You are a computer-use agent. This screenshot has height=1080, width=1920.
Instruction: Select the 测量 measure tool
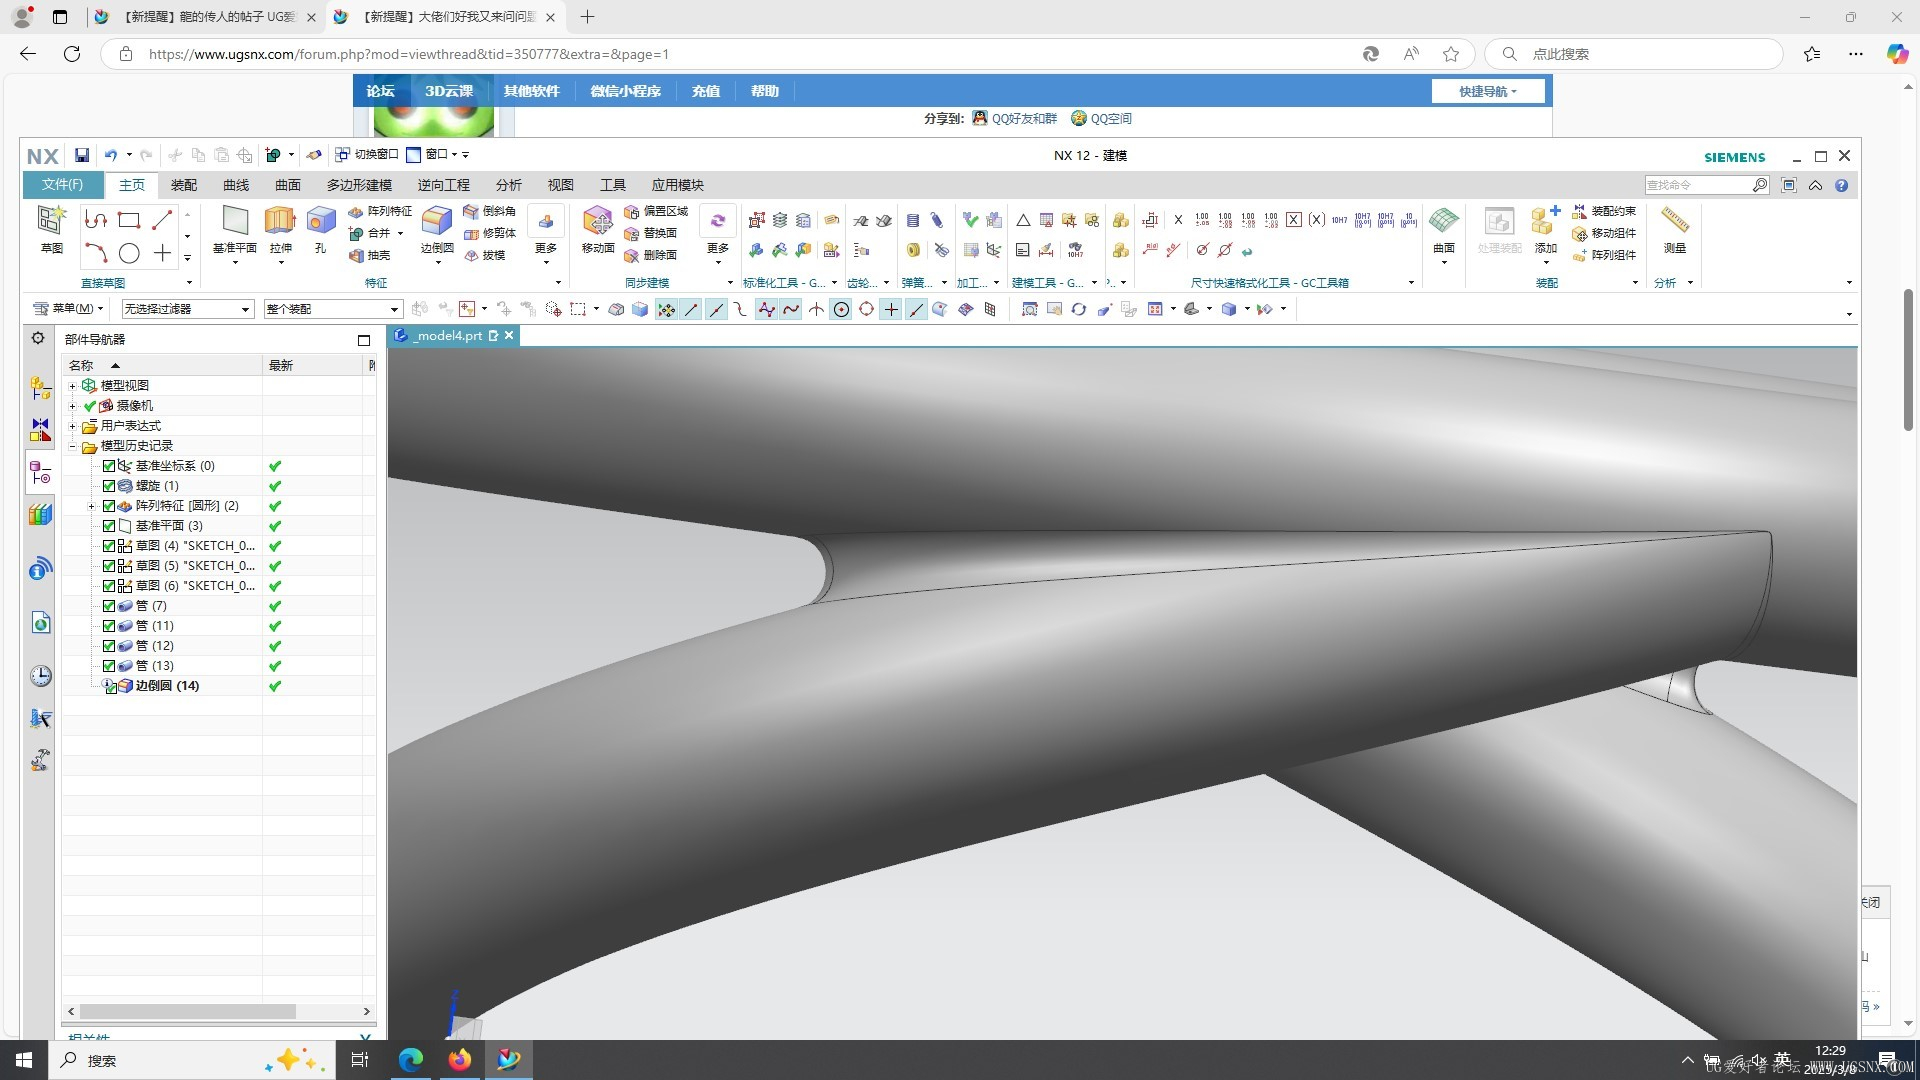coord(1675,229)
